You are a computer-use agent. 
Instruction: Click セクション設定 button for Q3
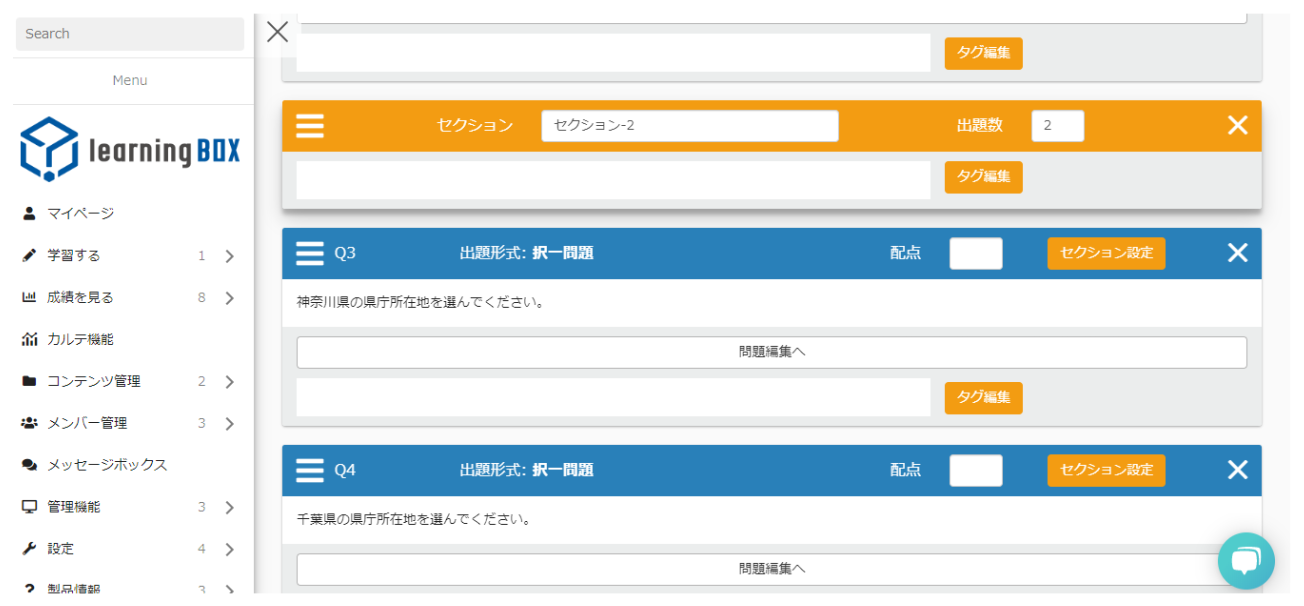click(x=1106, y=253)
